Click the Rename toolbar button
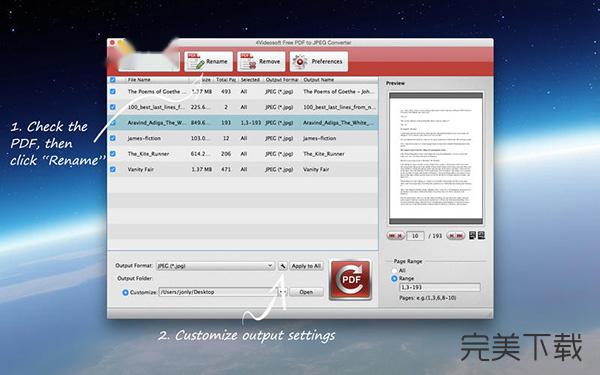Viewport: 600px width, 375px height. tap(209, 61)
